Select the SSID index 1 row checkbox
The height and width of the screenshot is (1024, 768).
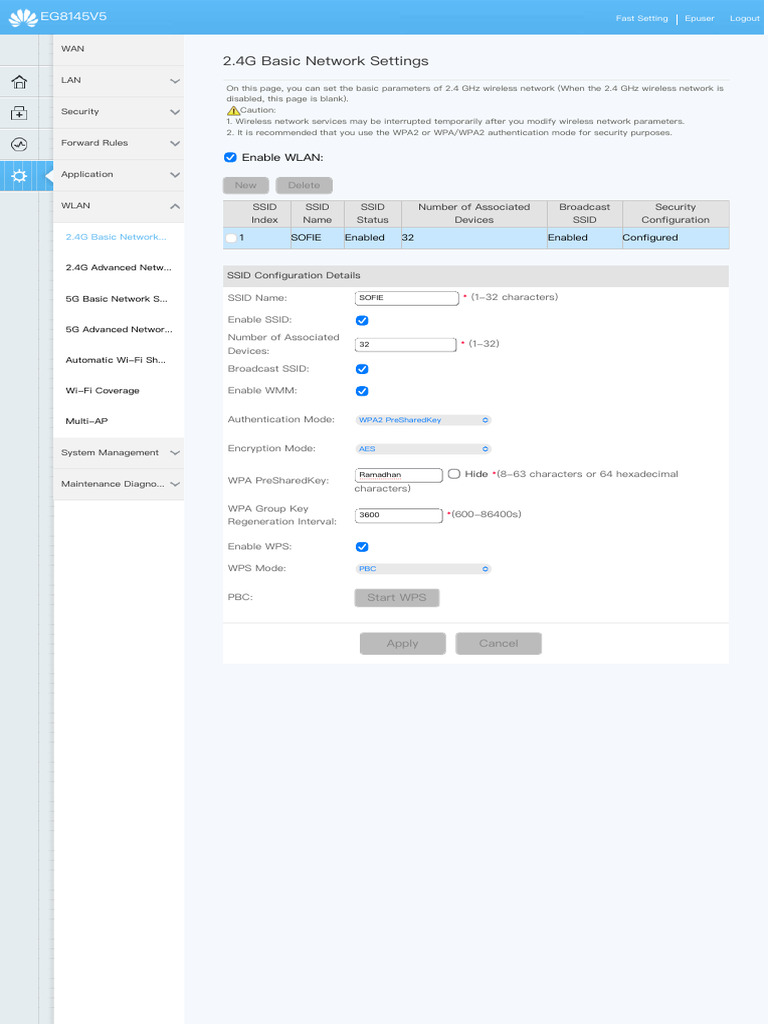tap(231, 238)
